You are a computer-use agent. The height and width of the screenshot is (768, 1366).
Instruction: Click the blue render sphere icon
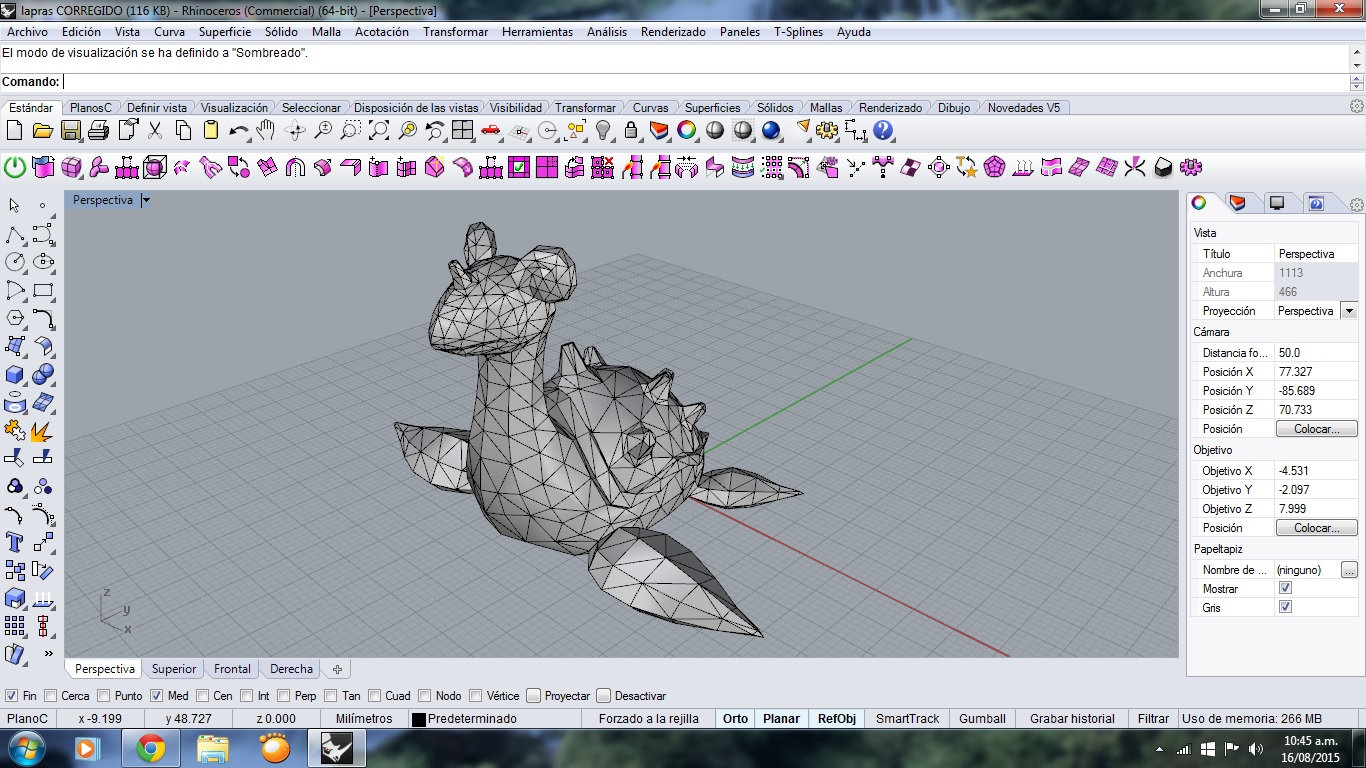[771, 130]
